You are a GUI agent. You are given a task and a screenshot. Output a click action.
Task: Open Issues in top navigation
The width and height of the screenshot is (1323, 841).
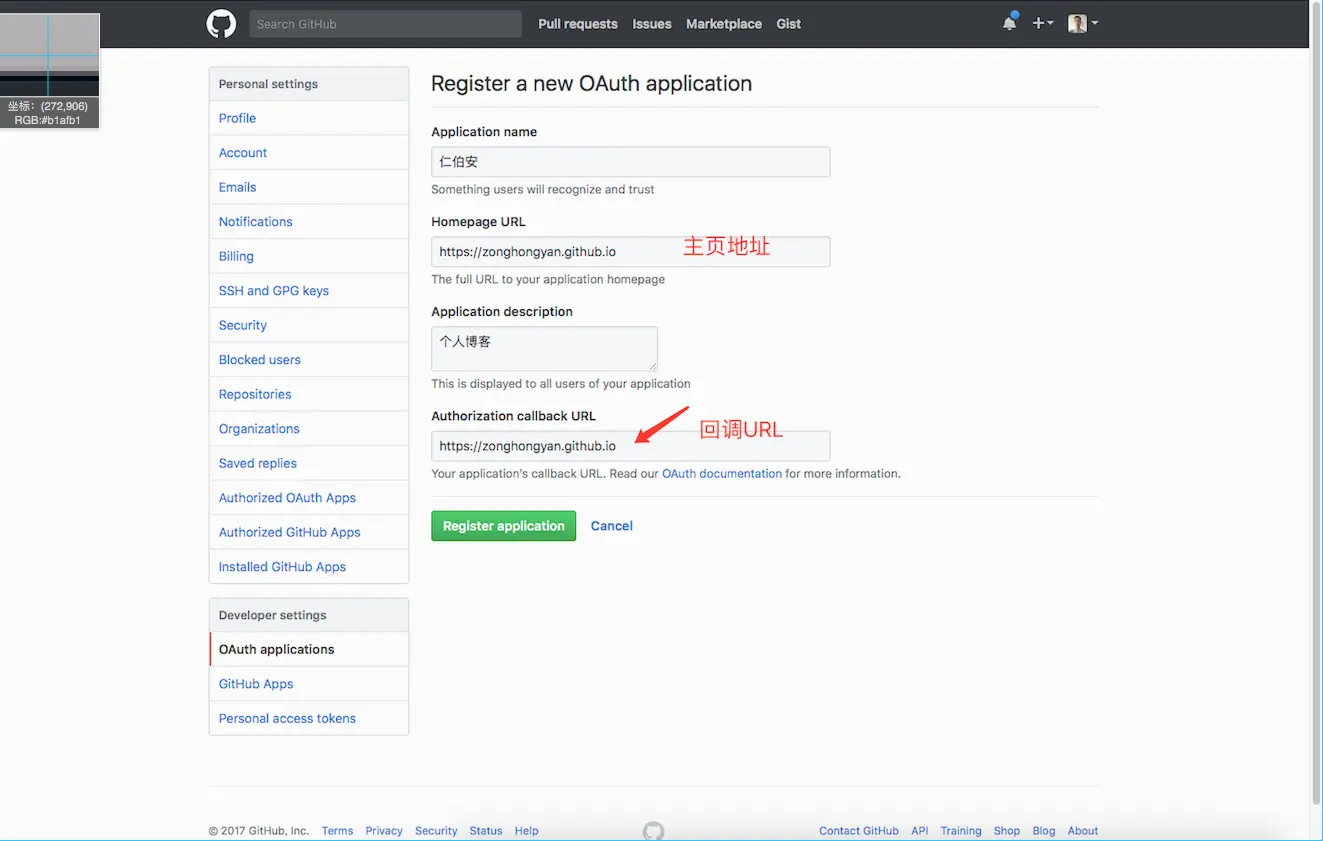pos(652,24)
